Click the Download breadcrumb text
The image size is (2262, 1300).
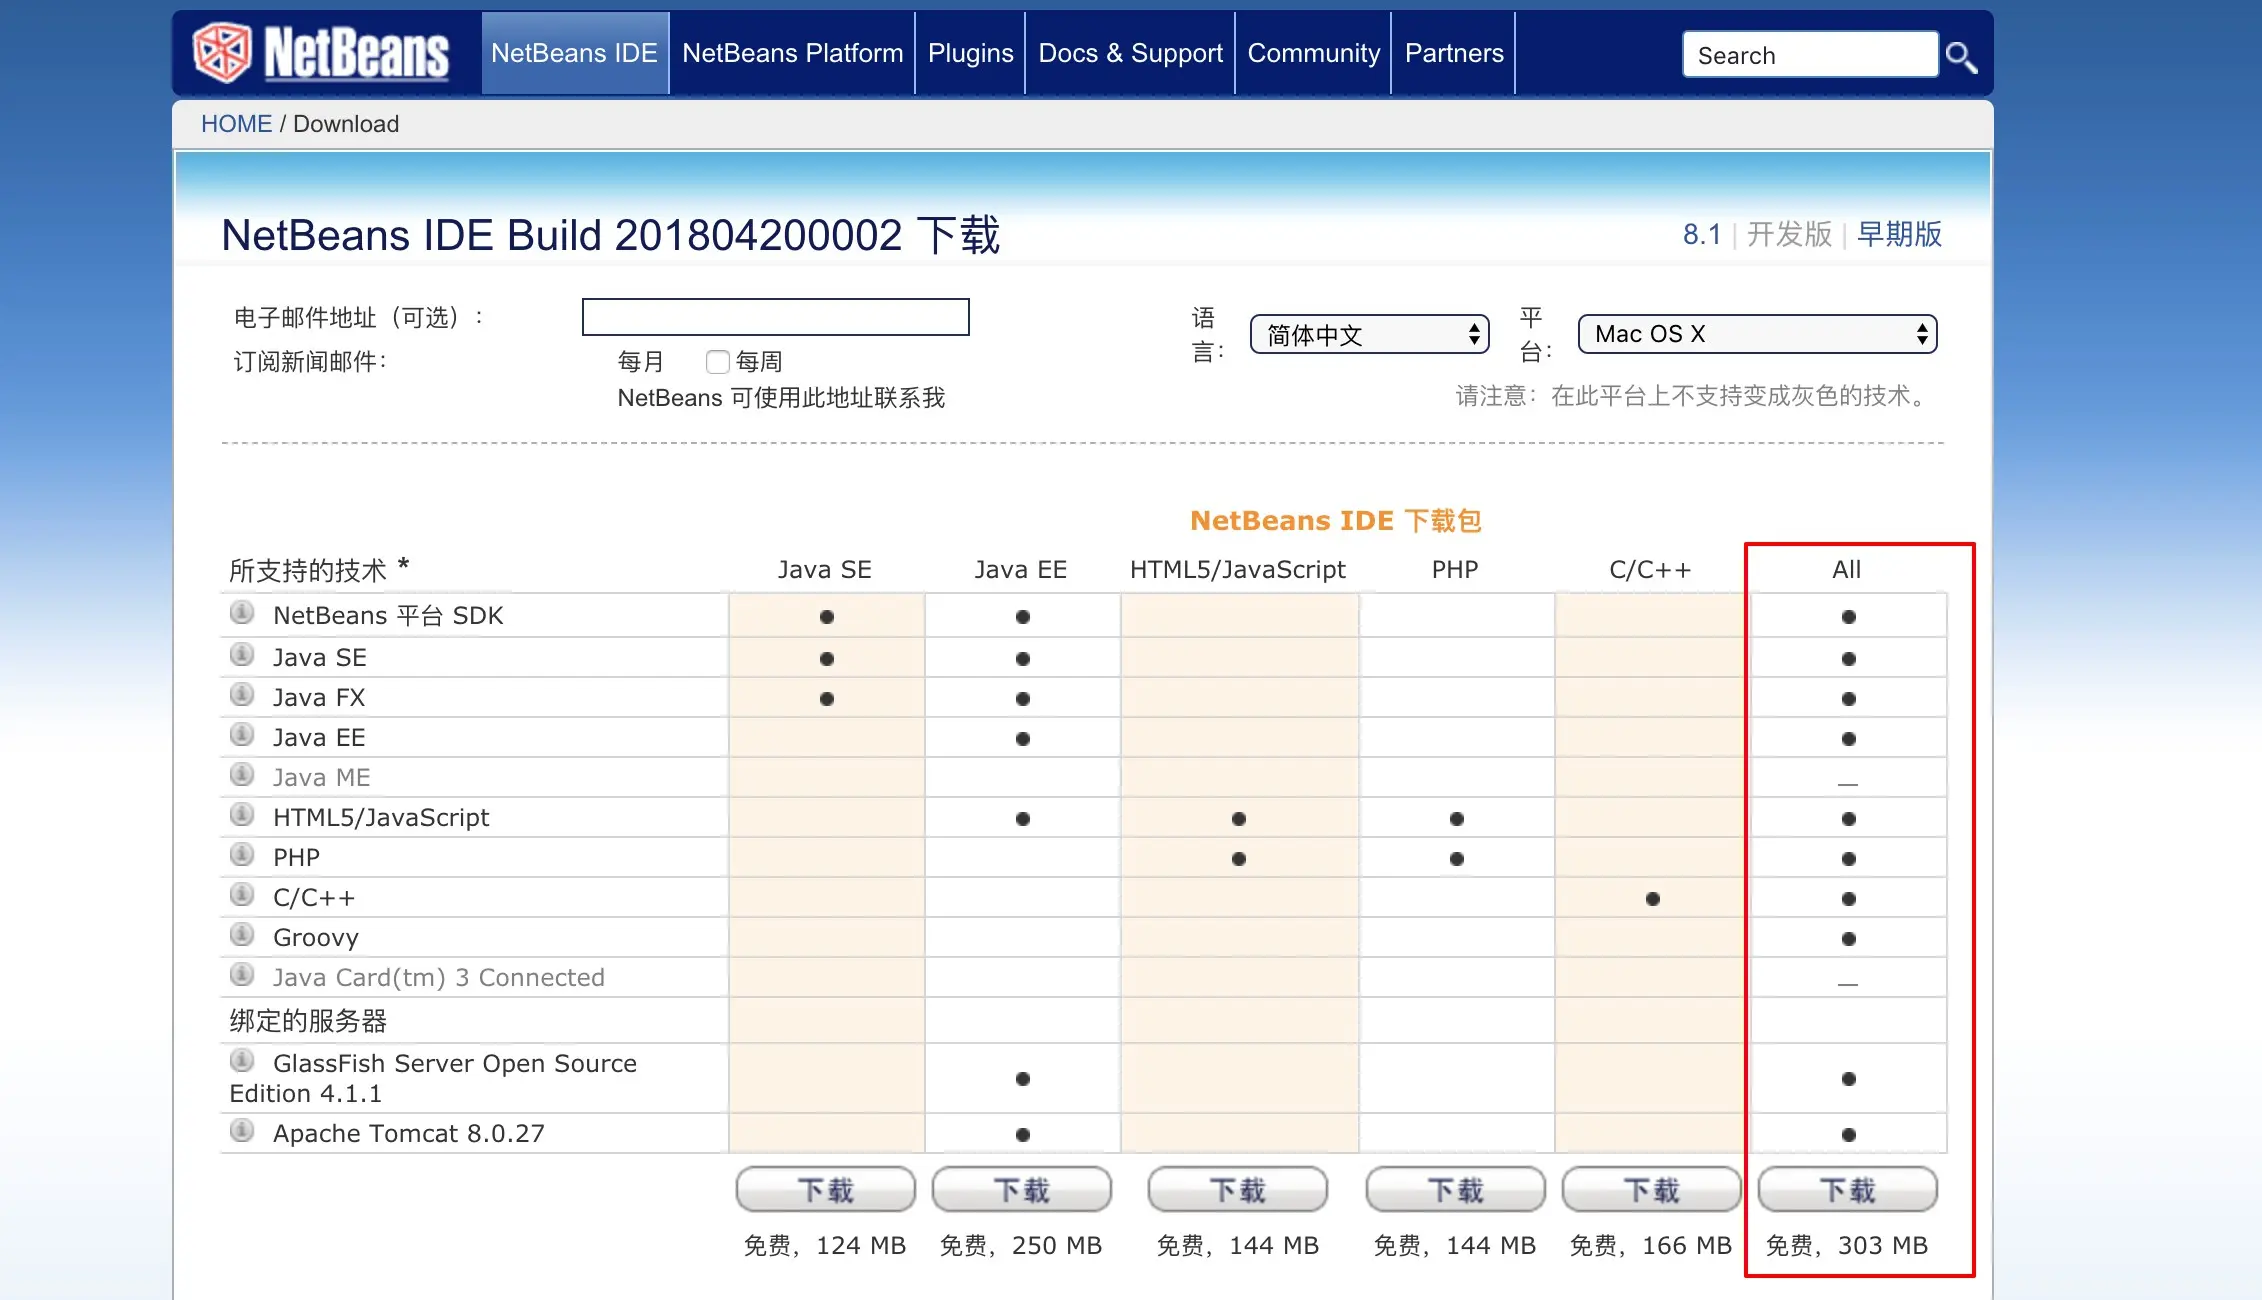coord(346,124)
